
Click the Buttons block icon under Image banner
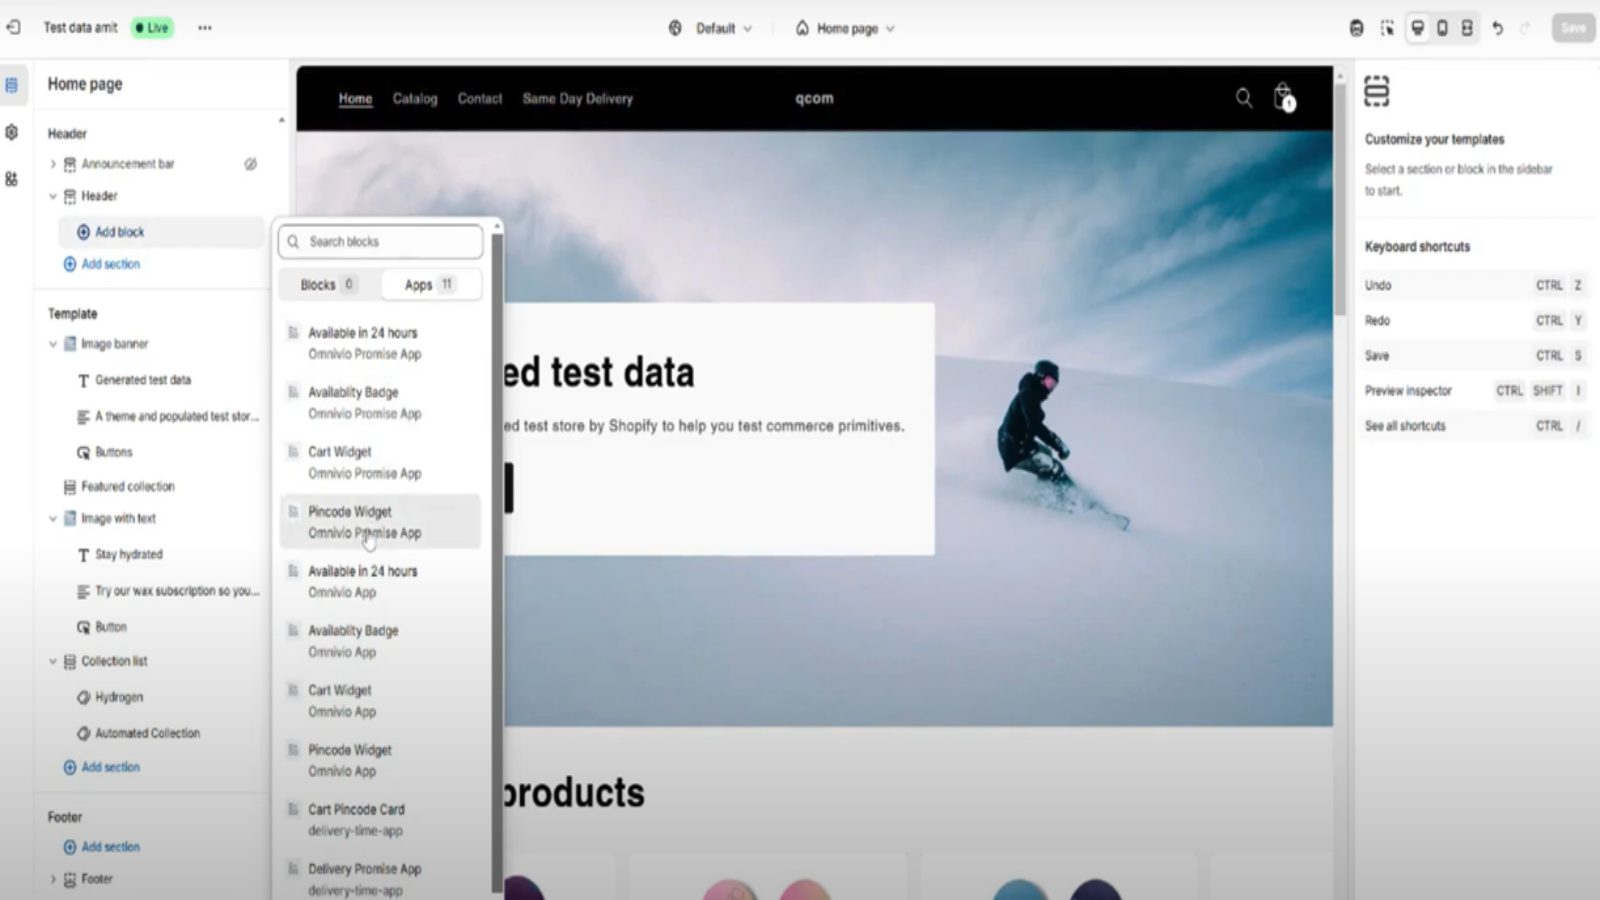pos(84,453)
